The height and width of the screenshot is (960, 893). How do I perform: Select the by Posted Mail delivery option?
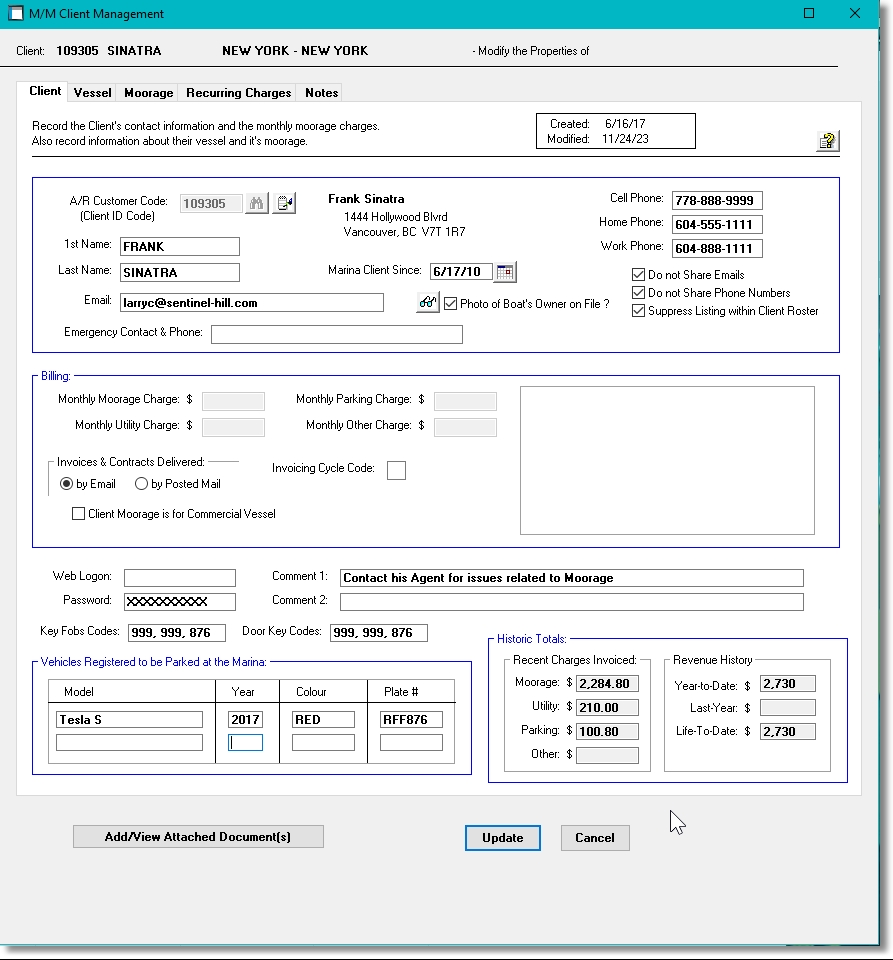coord(140,484)
